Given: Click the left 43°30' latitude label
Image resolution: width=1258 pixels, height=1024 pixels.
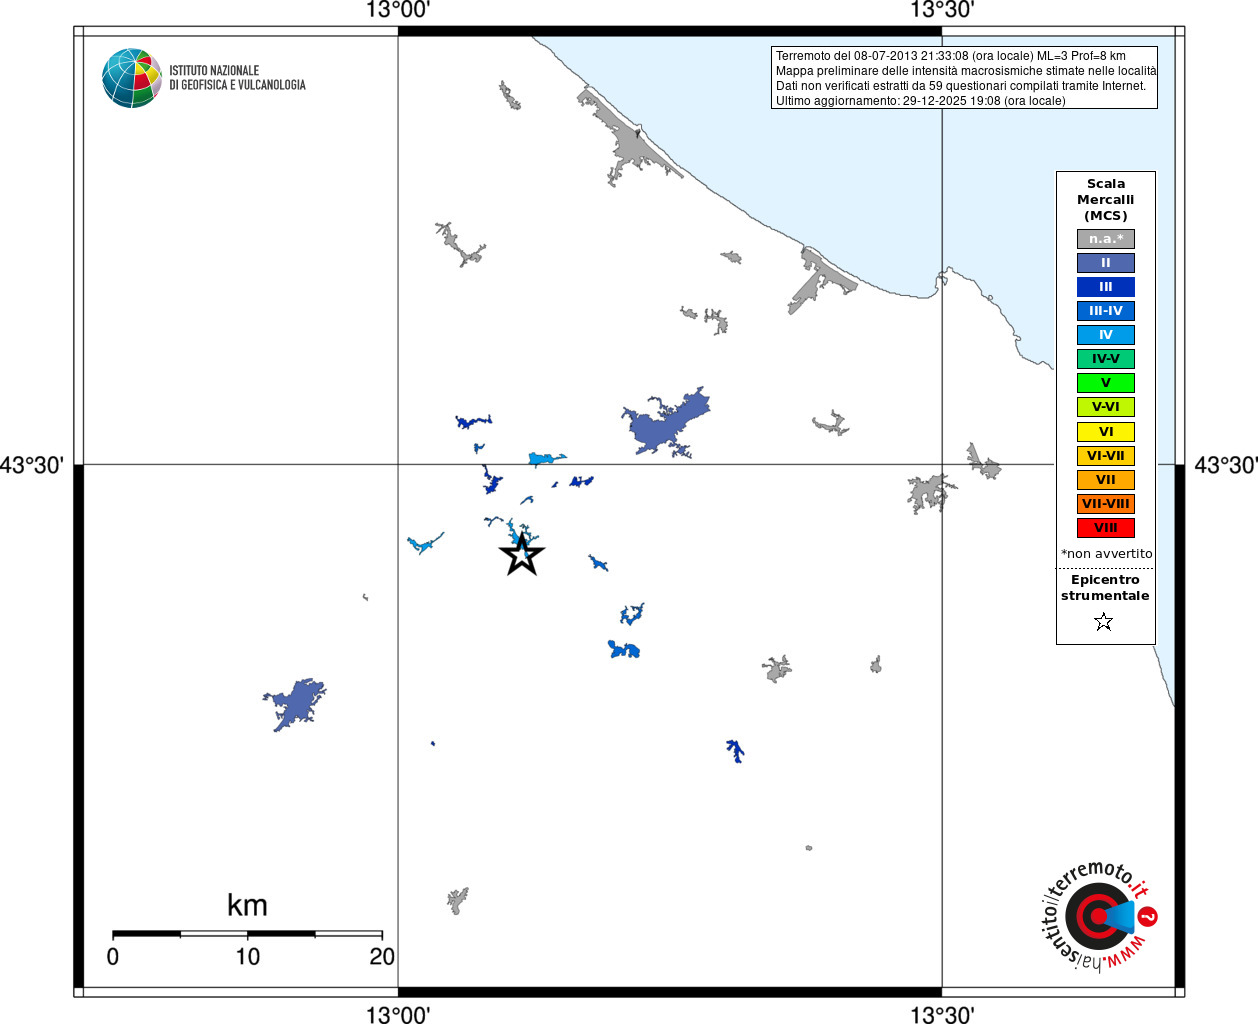Looking at the screenshot, I should [x=33, y=465].
